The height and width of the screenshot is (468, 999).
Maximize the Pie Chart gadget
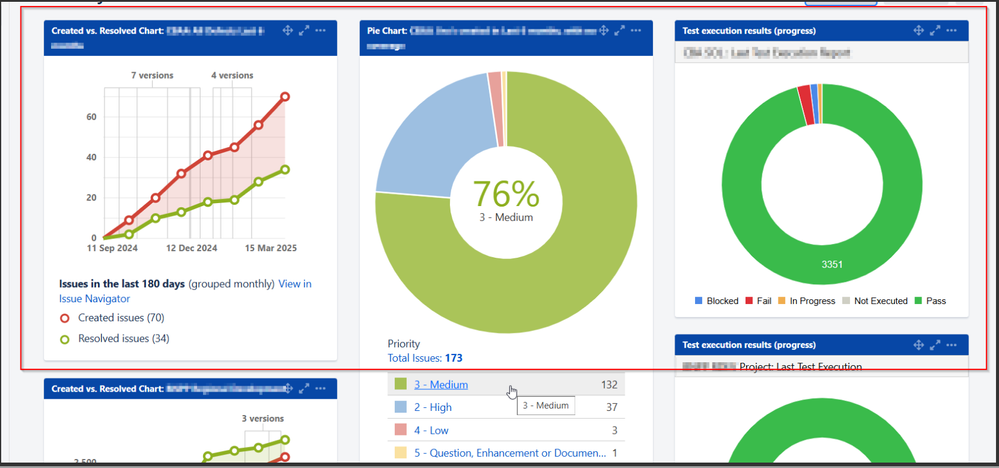pos(620,31)
